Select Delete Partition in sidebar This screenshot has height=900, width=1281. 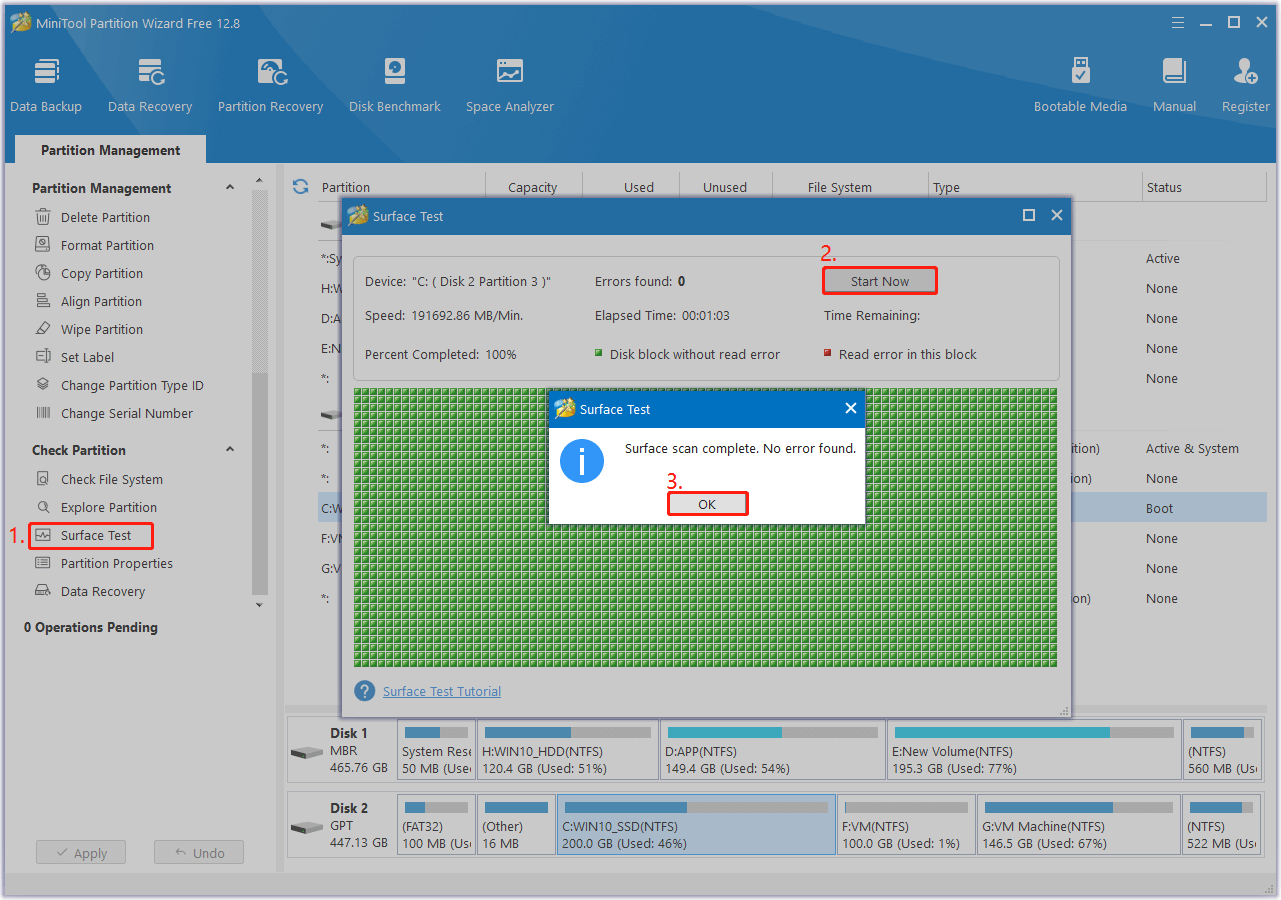pos(105,217)
